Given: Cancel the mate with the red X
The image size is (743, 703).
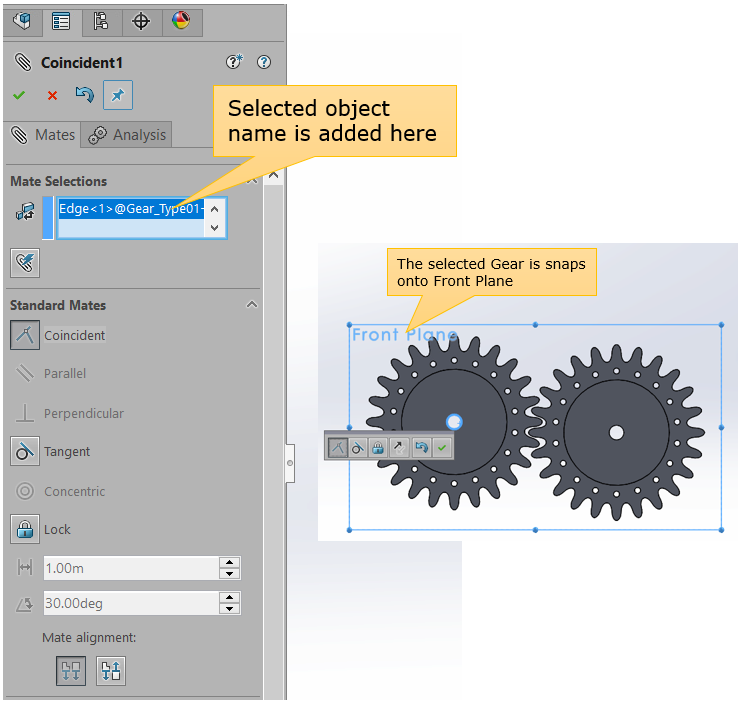Looking at the screenshot, I should point(52,96).
